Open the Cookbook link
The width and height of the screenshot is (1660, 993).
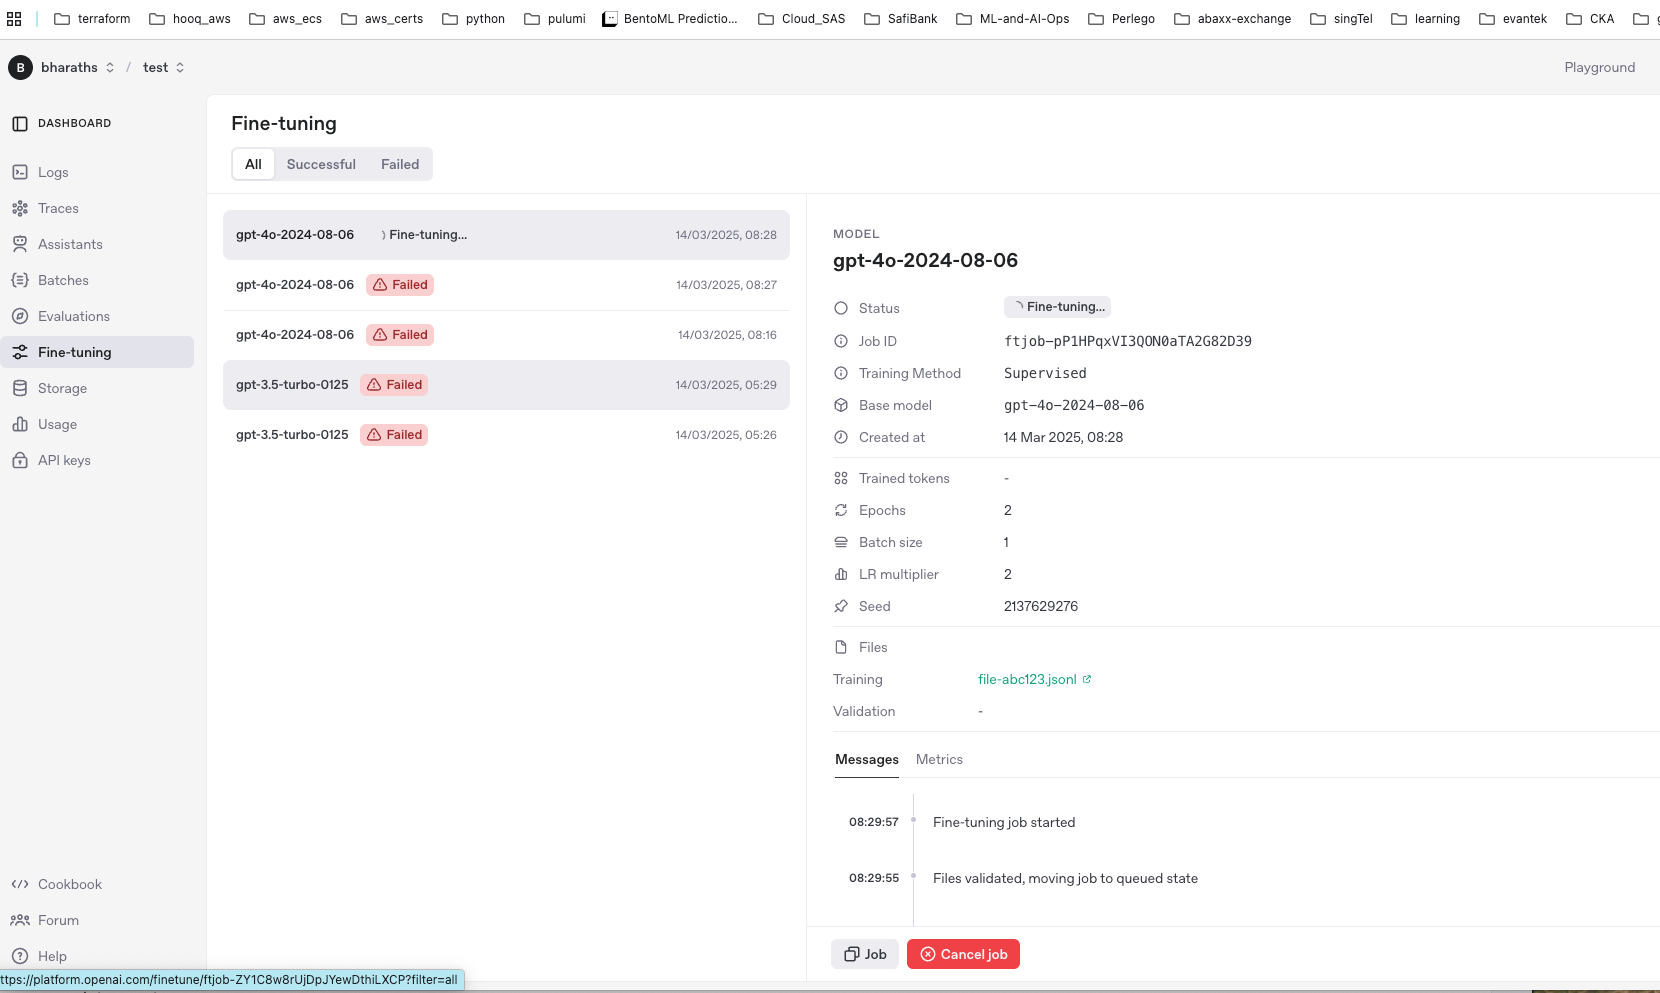pyautogui.click(x=70, y=884)
